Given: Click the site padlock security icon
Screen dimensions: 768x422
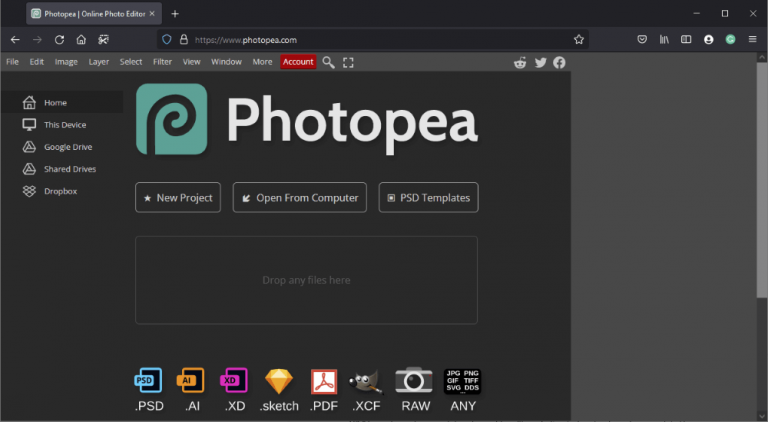Looking at the screenshot, I should tap(184, 40).
